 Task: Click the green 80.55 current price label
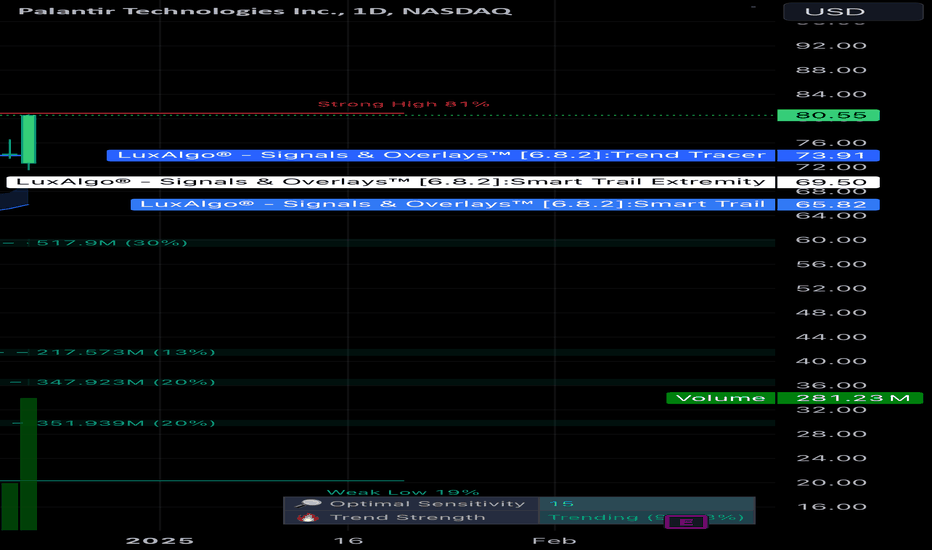(x=829, y=115)
